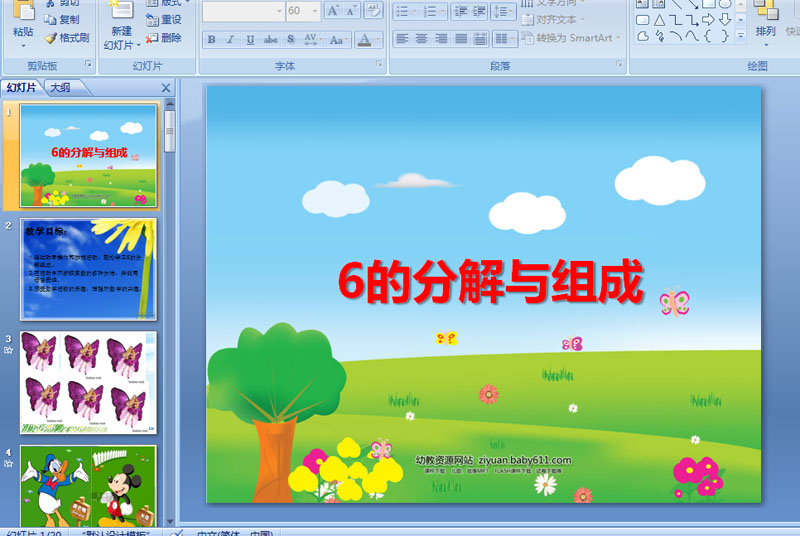
Task: Toggle center text alignment
Action: pos(421,39)
